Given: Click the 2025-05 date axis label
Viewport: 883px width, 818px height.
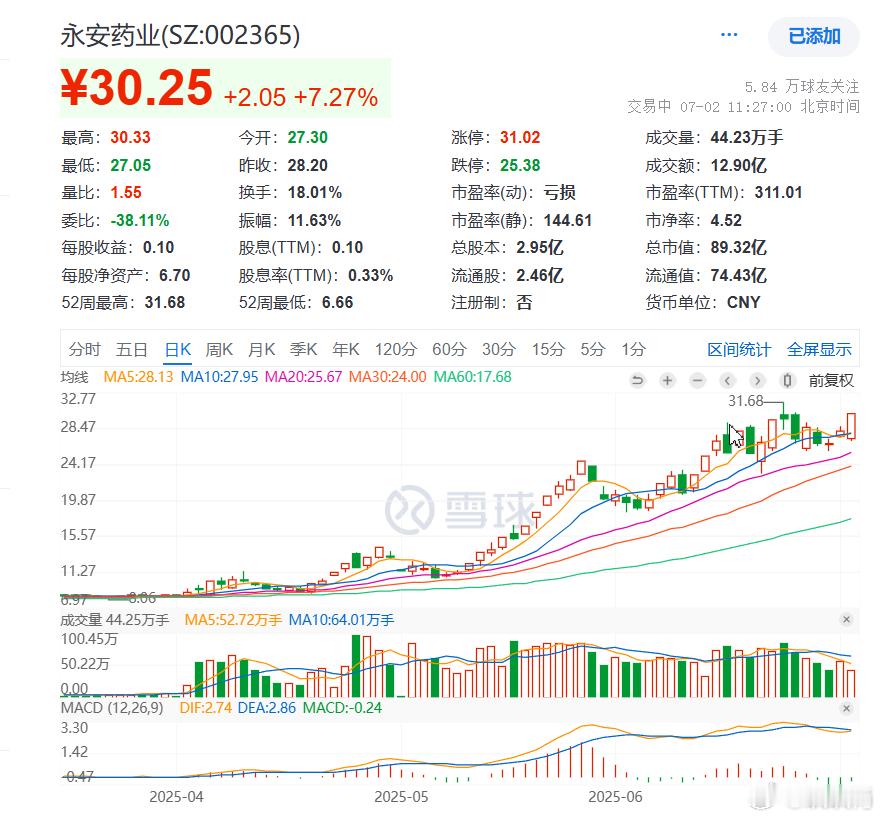Looking at the screenshot, I should coord(401,797).
